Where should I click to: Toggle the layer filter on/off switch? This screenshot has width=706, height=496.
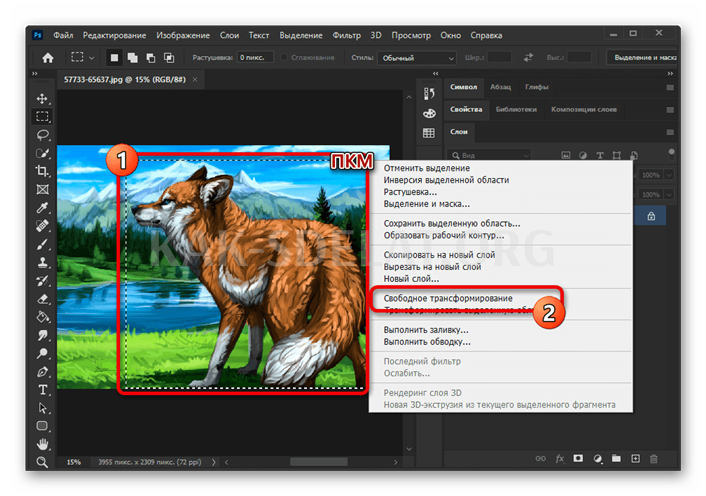click(x=671, y=154)
